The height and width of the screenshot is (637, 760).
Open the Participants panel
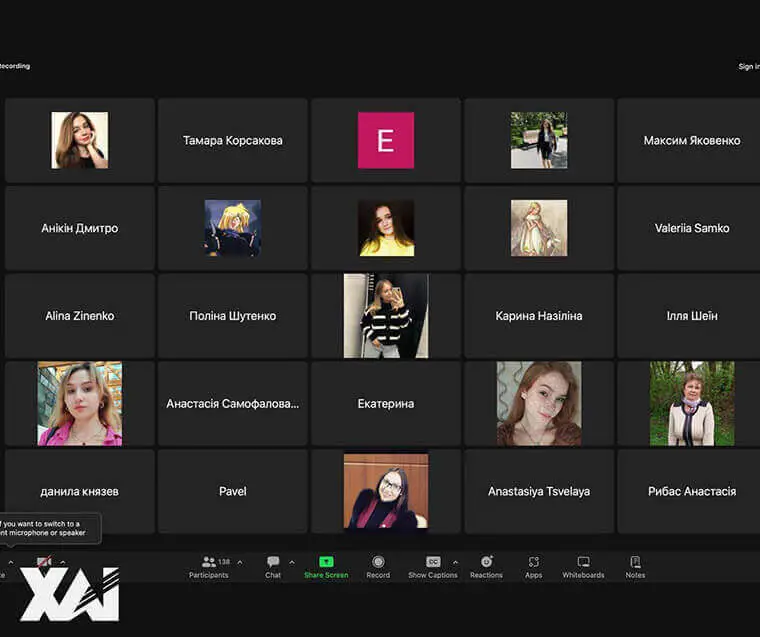[209, 566]
